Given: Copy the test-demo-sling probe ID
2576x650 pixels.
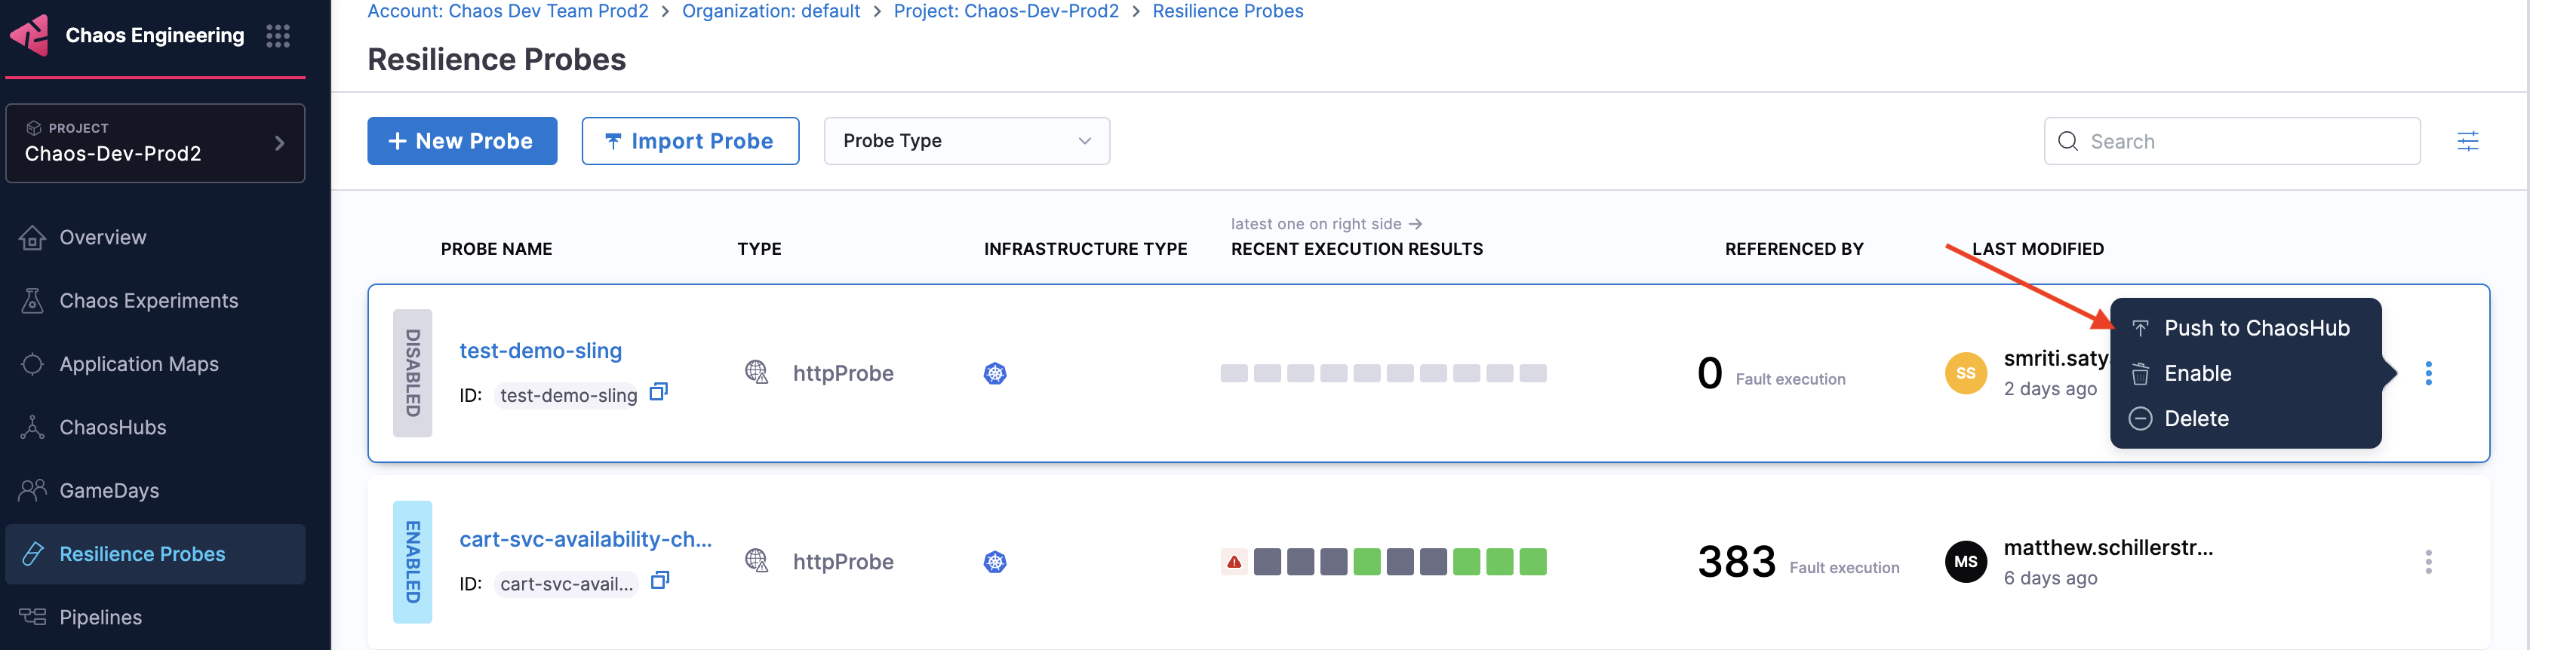Looking at the screenshot, I should coord(658,392).
